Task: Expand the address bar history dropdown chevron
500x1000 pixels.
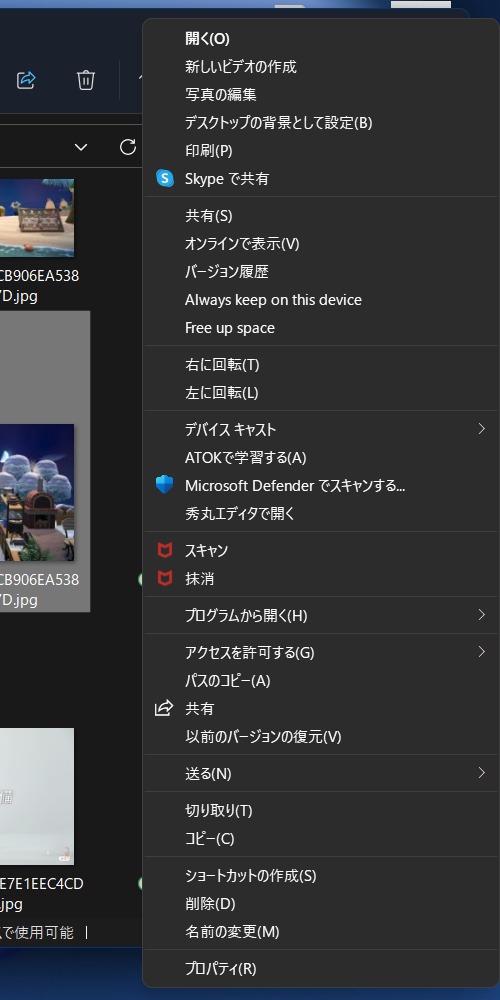Action: [81, 147]
